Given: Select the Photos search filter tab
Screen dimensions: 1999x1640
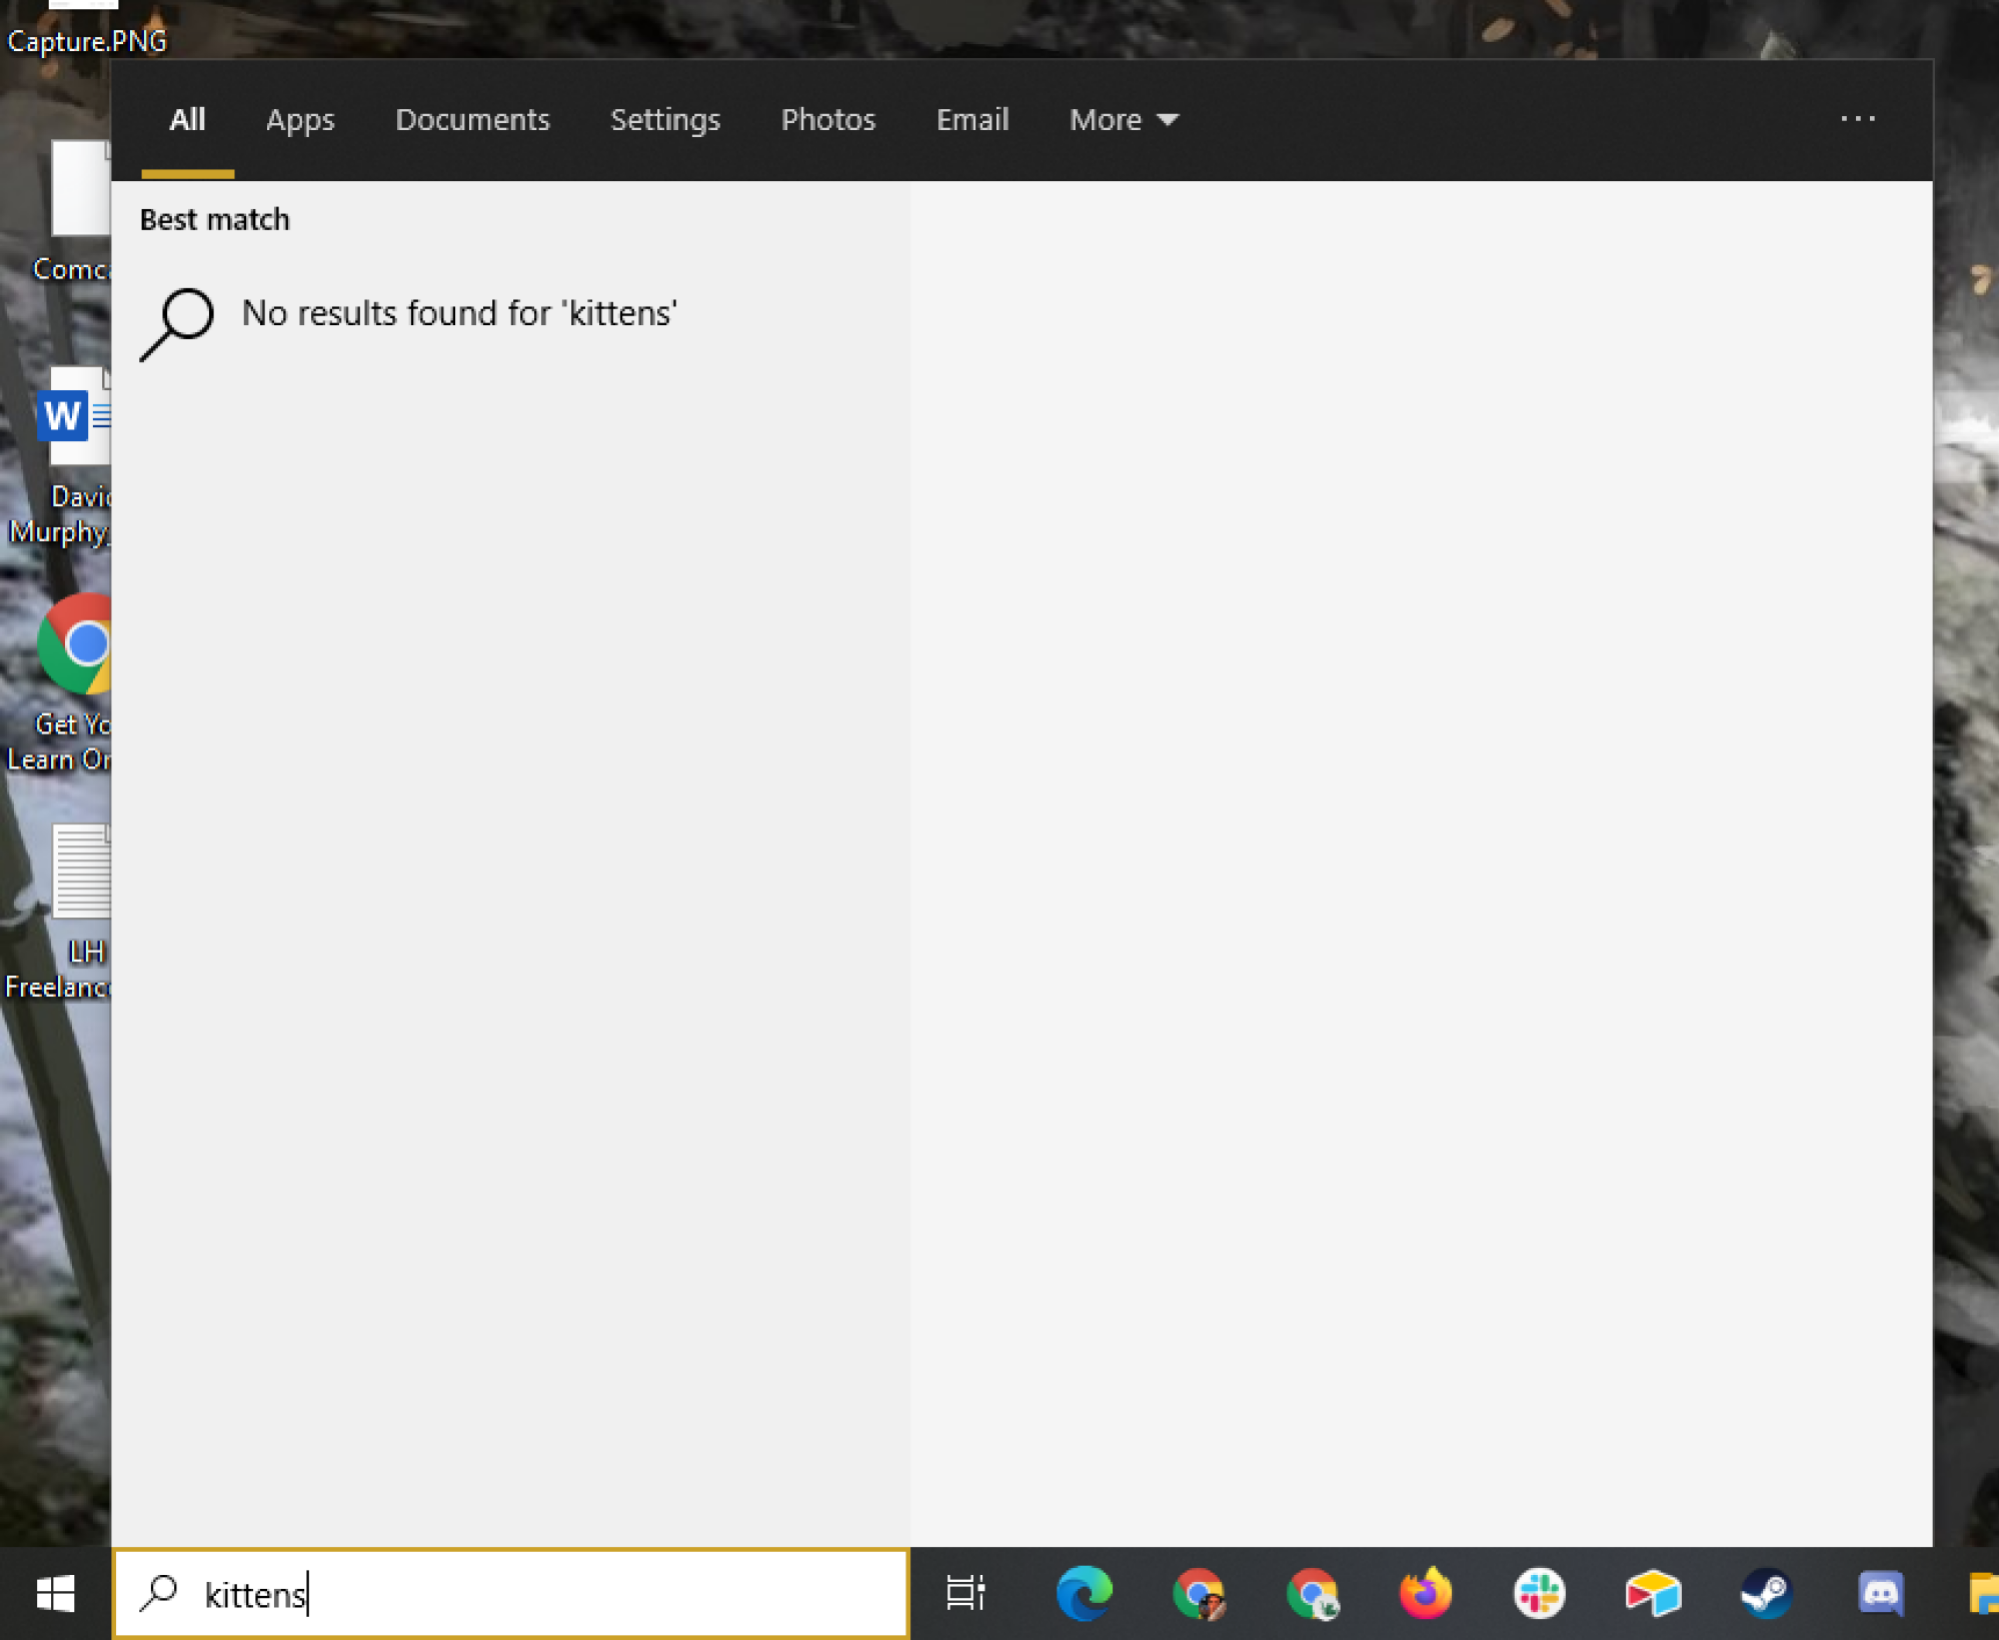Looking at the screenshot, I should click(x=827, y=120).
